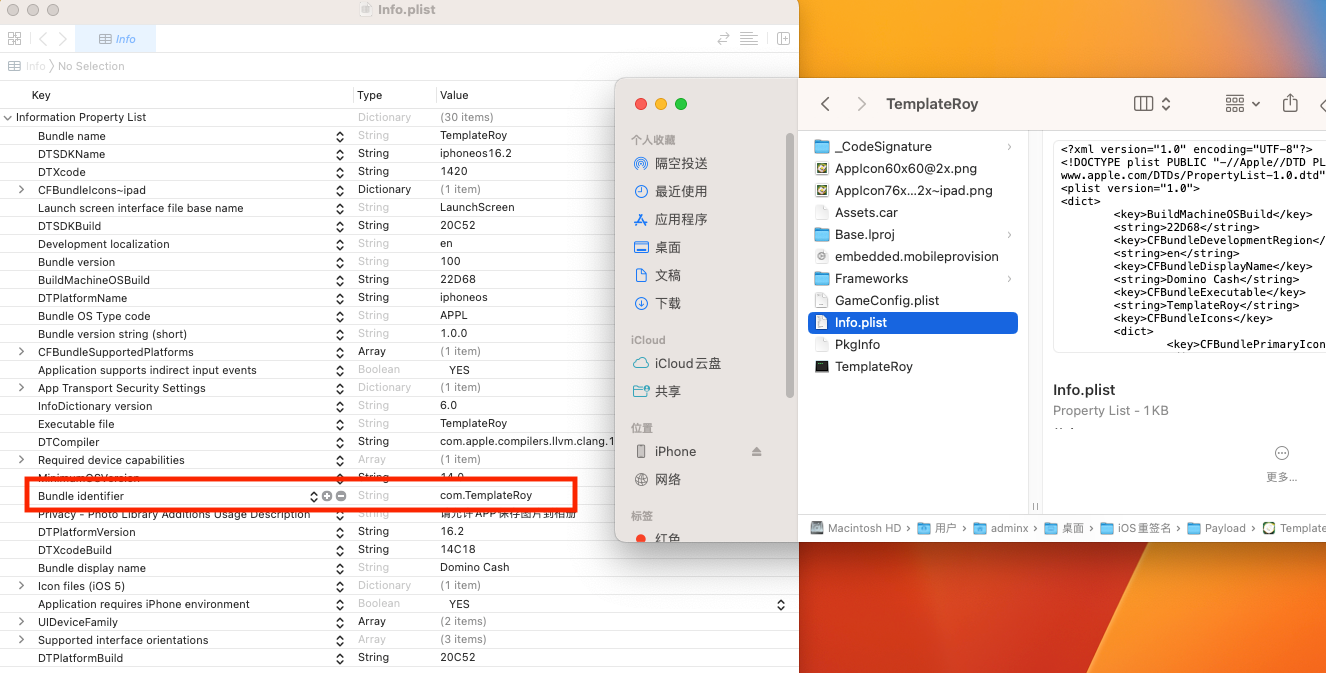Image resolution: width=1326 pixels, height=673 pixels.
Task: Click the review changes arrows icon in Xcode
Action: click(723, 39)
